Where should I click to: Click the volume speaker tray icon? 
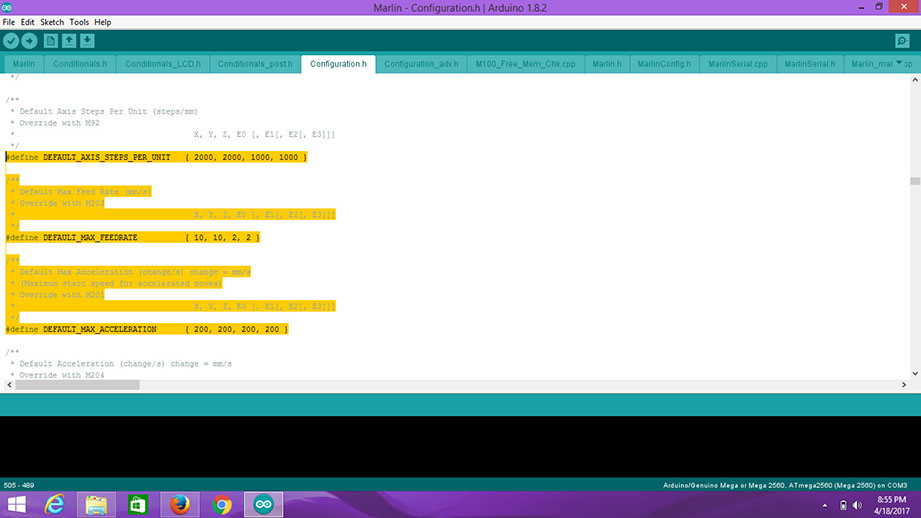857,505
